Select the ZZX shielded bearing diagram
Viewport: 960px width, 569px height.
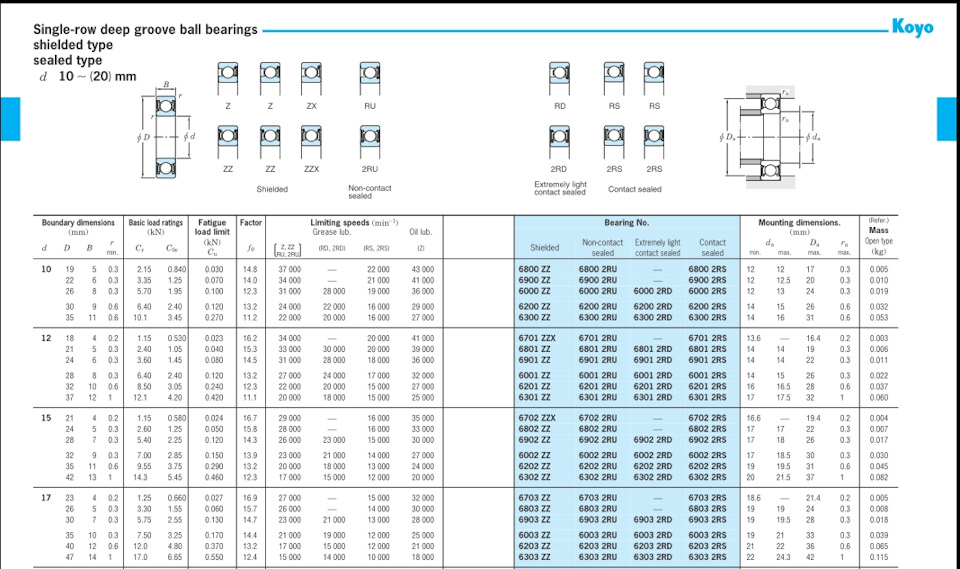311,141
